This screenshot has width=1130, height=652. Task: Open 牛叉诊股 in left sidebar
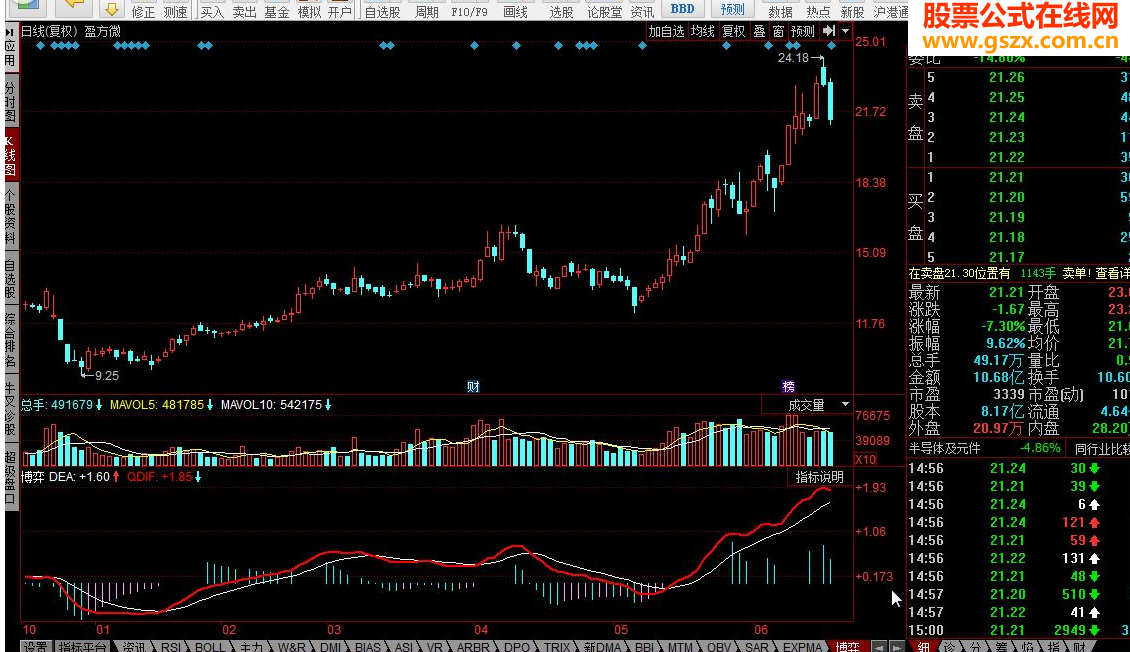pyautogui.click(x=10, y=408)
